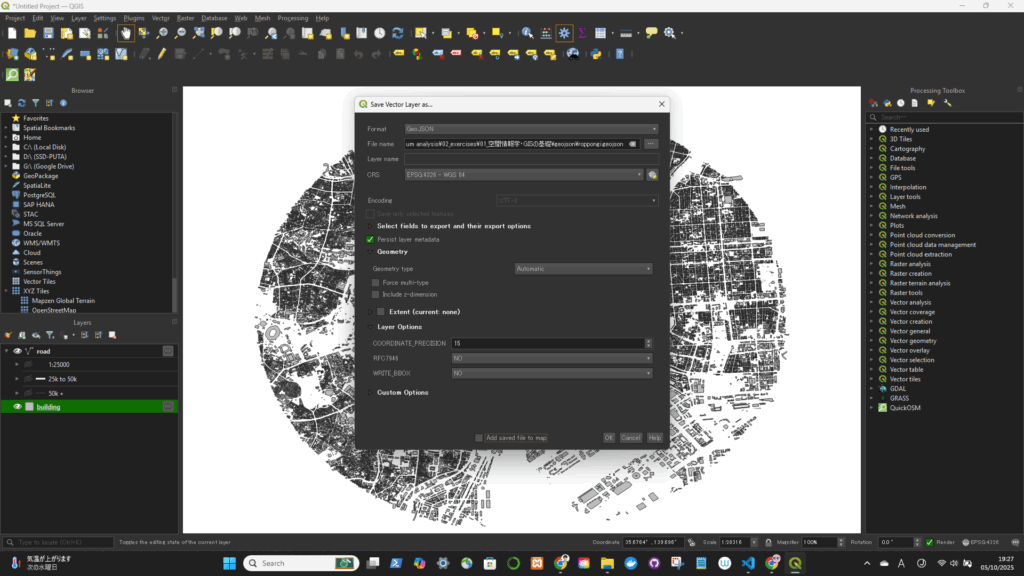Expand the Custom Options section
Image resolution: width=1024 pixels, height=576 pixels.
(369, 392)
